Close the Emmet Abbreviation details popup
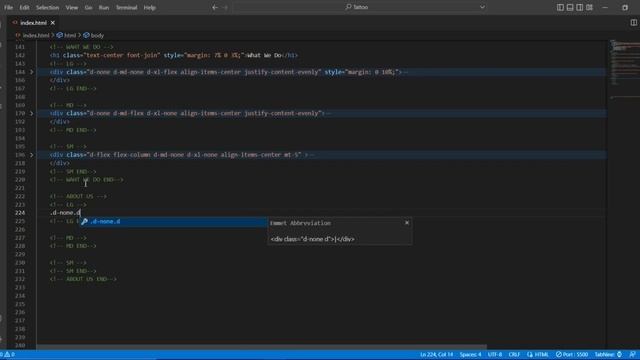The width and height of the screenshot is (640, 360). tap(407, 223)
